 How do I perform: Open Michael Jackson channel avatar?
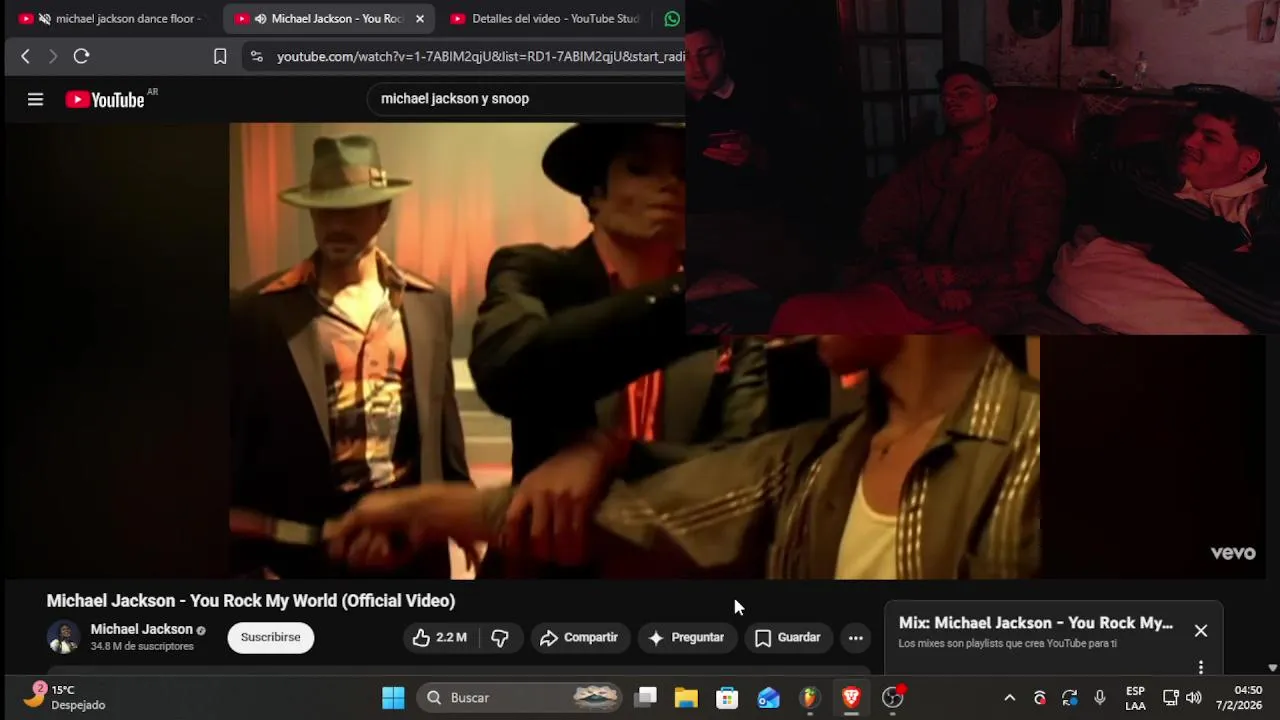click(63, 637)
